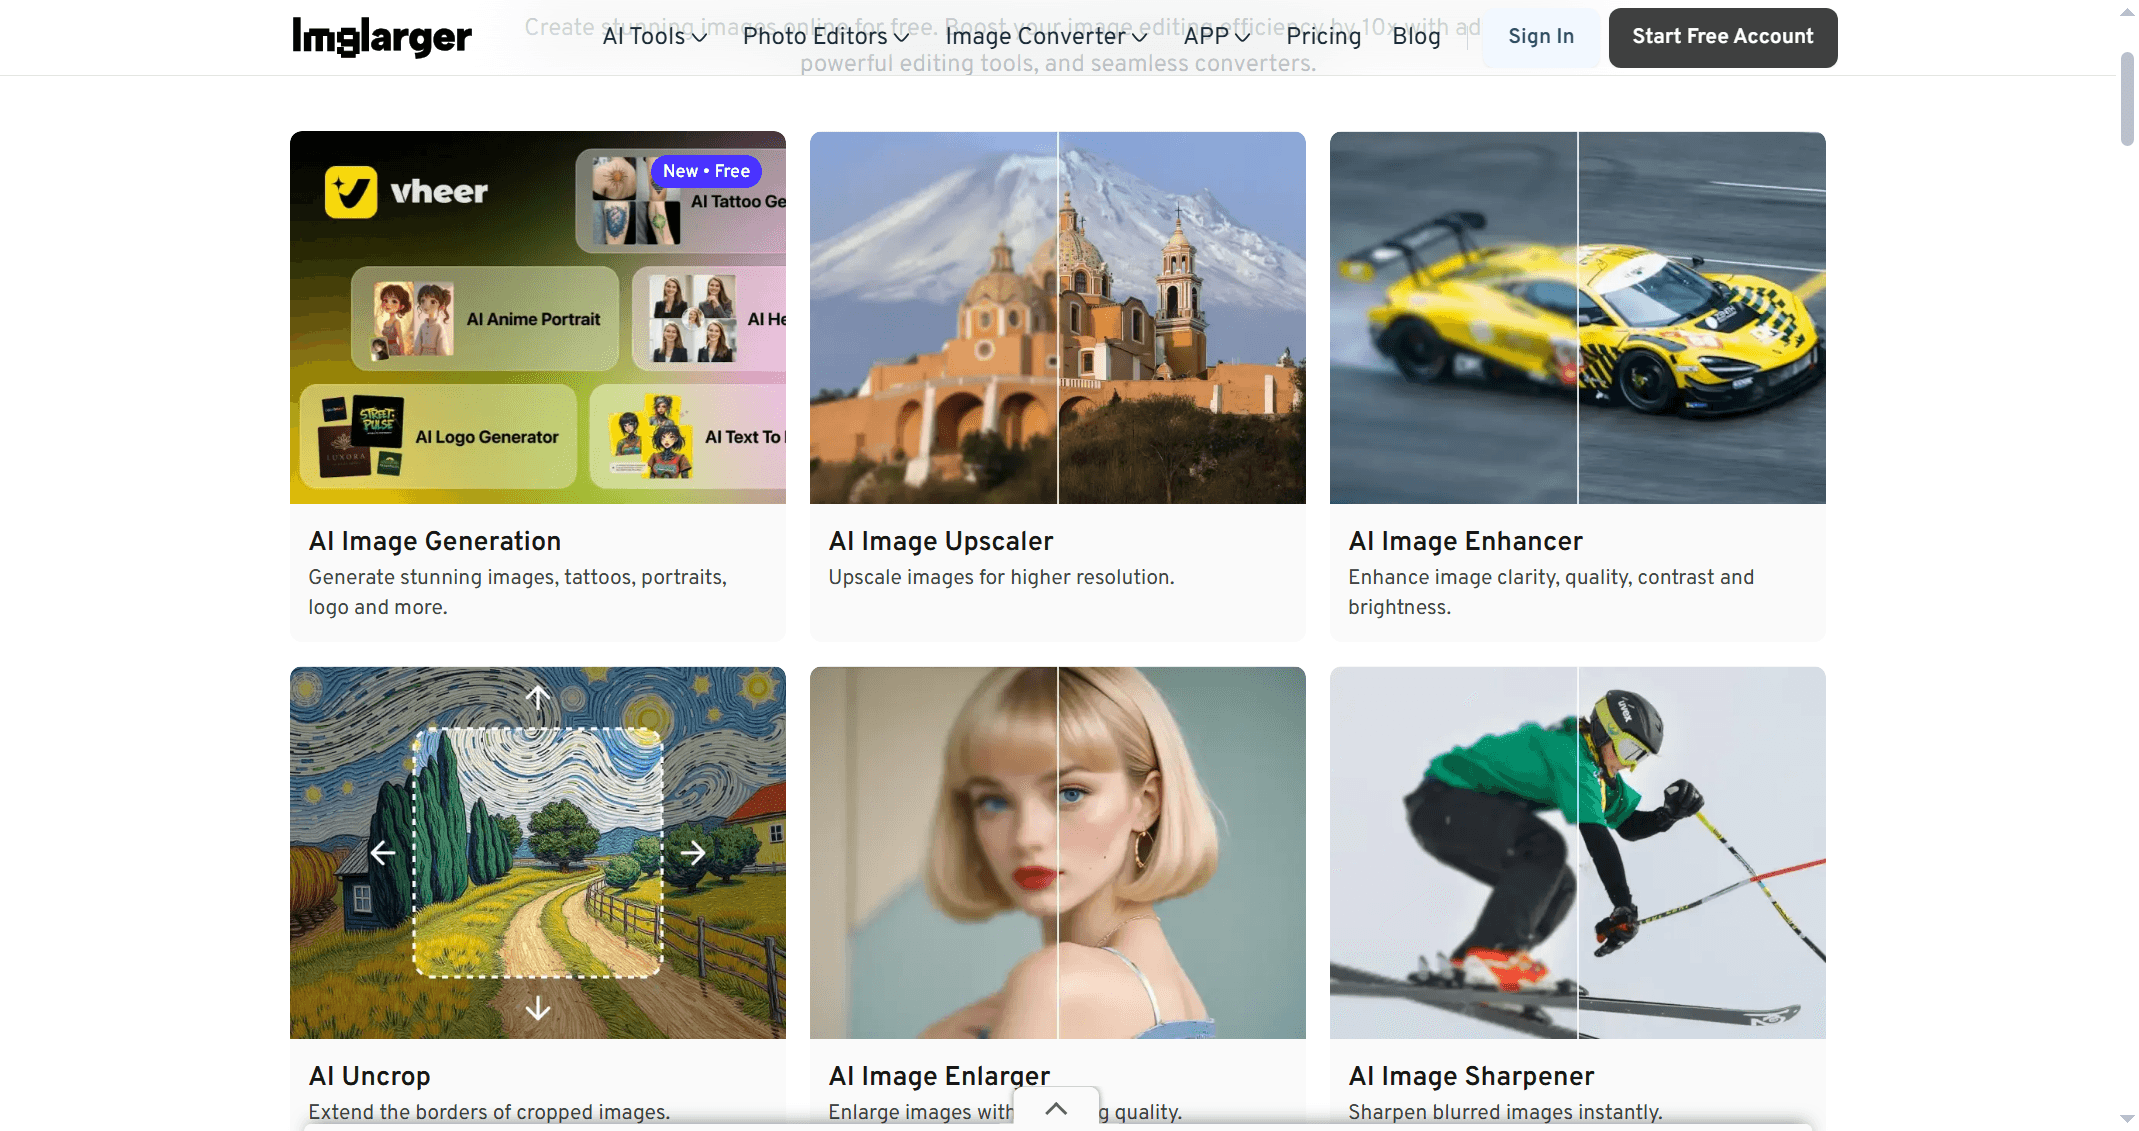Expand the Image Converter menu
2139x1131 pixels.
click(1046, 37)
